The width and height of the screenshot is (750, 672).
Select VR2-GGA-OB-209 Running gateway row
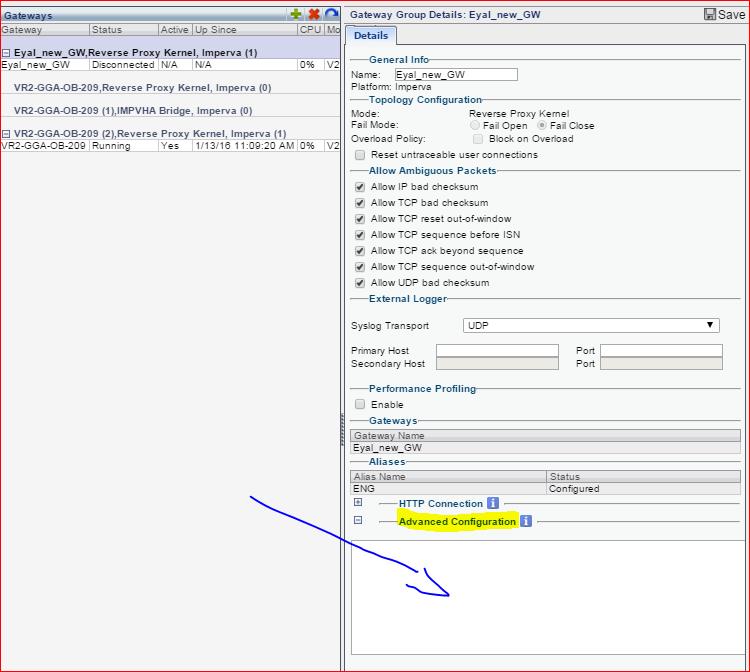[x=170, y=146]
